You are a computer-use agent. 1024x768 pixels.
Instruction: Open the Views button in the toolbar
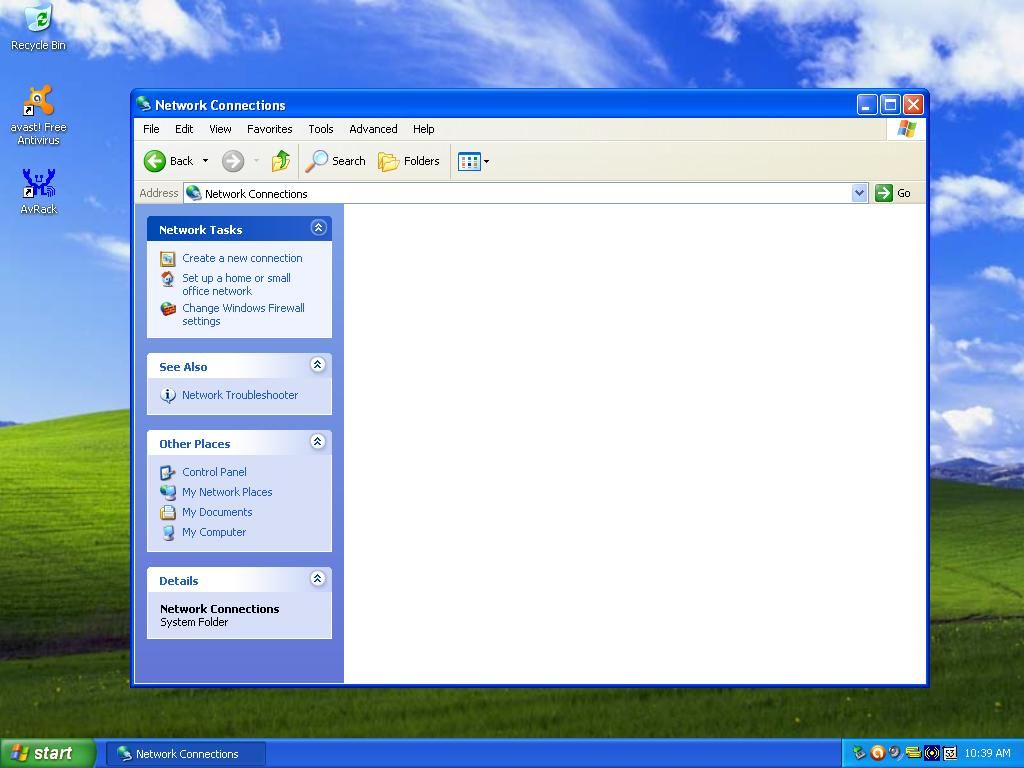(x=469, y=161)
